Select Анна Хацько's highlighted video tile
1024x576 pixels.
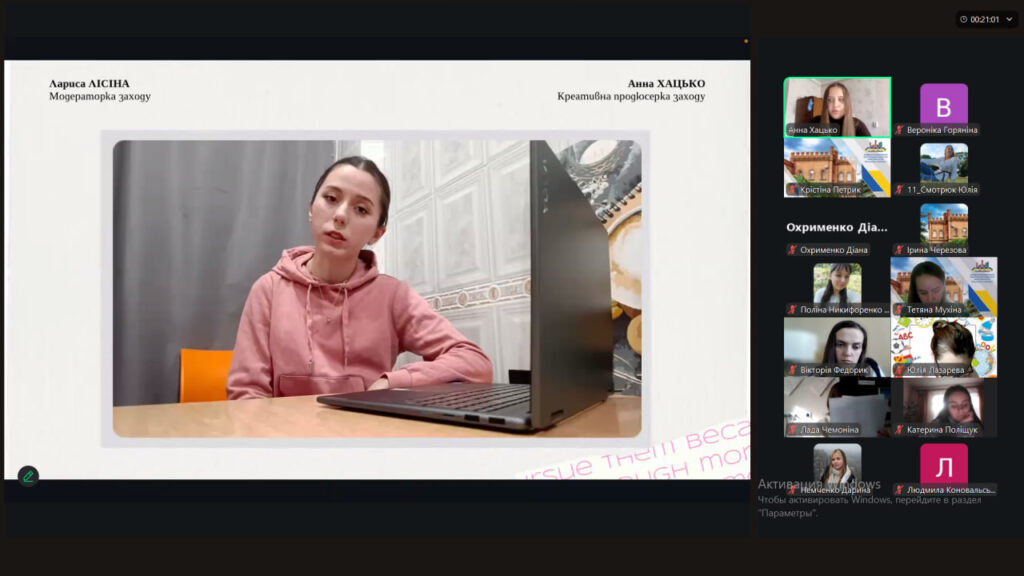[837, 106]
